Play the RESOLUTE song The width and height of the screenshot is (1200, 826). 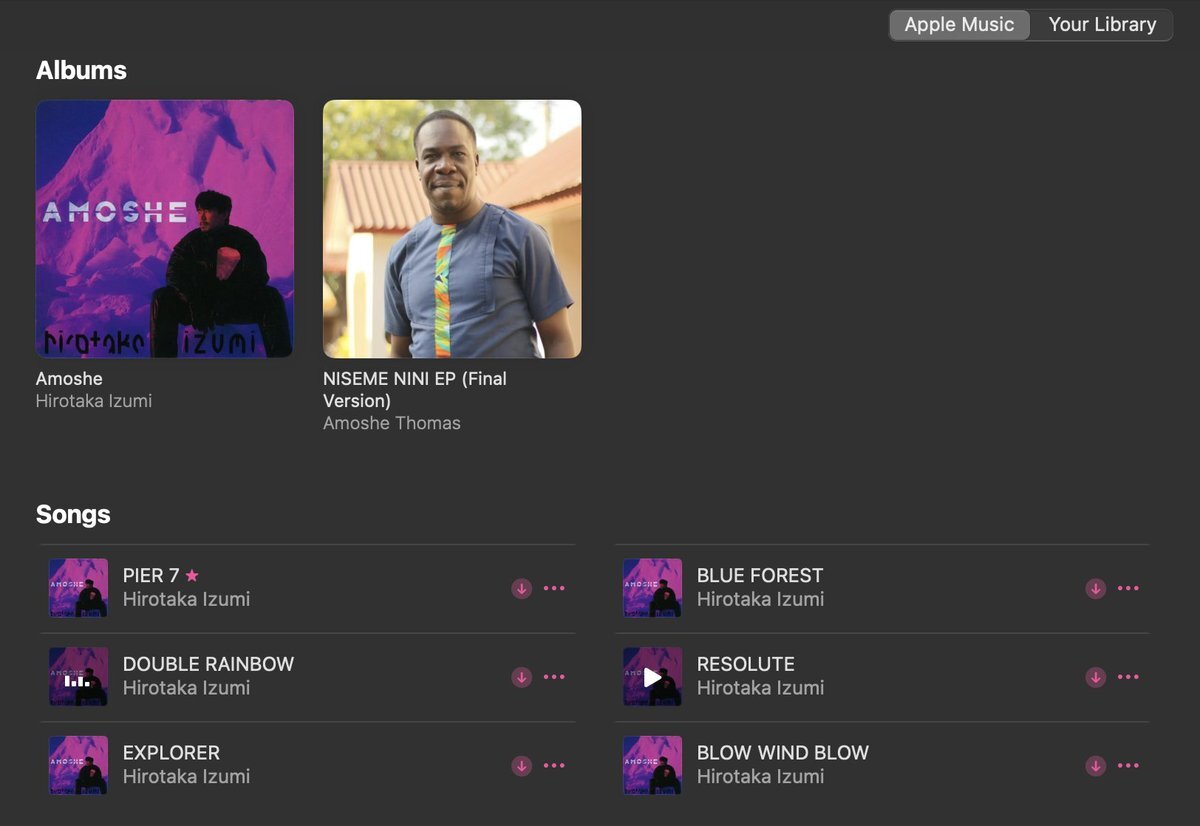tap(652, 677)
